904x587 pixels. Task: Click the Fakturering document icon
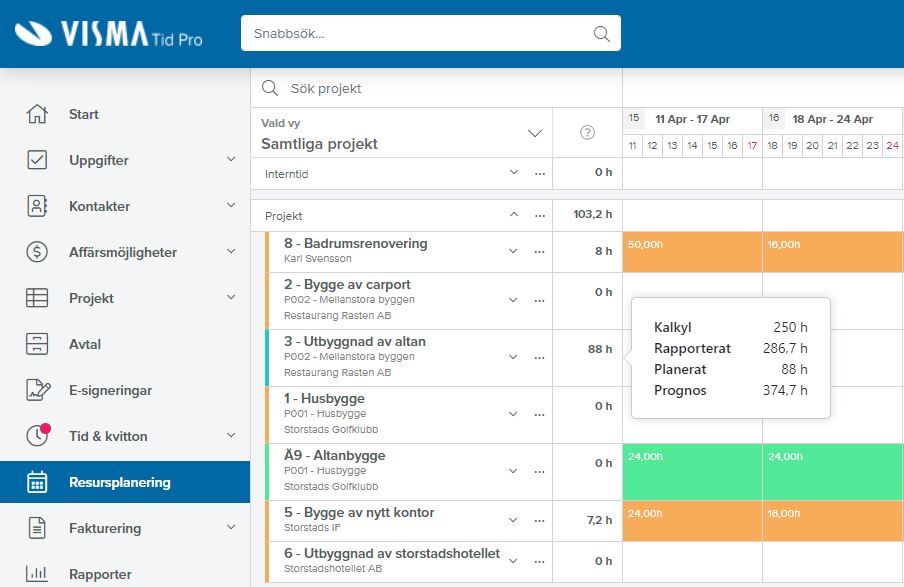pyautogui.click(x=37, y=528)
